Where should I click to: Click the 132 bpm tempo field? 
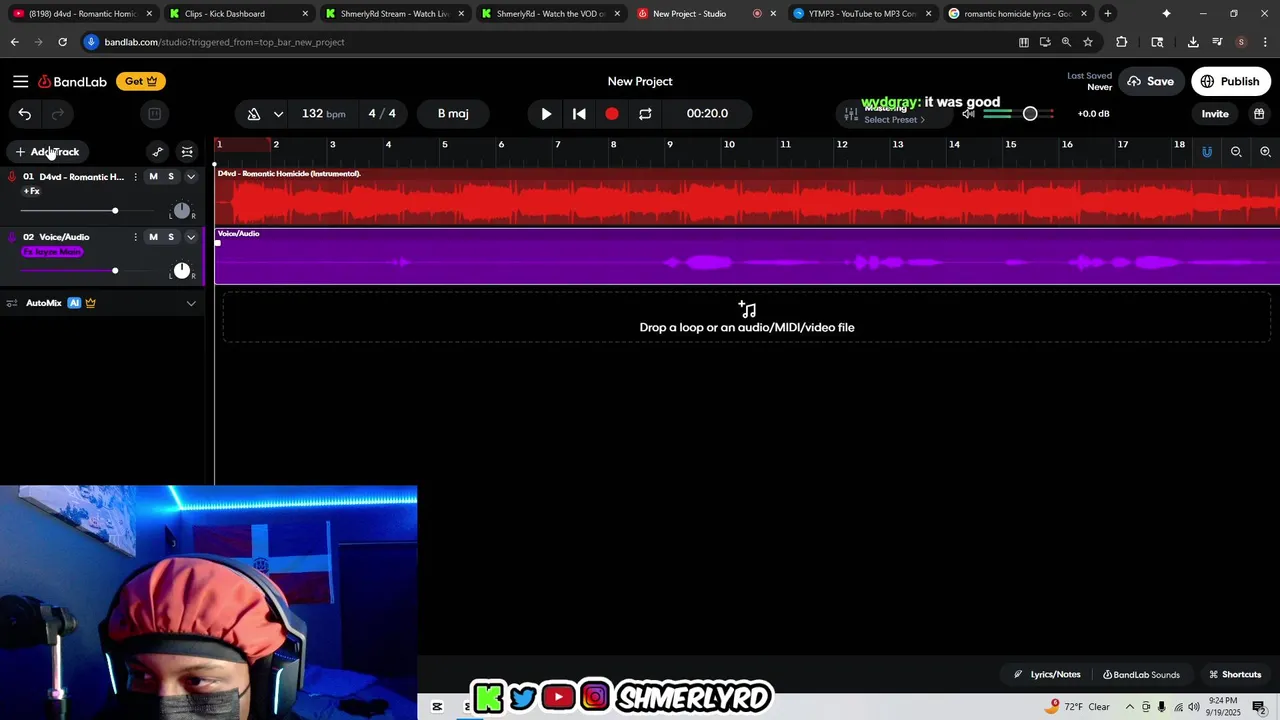(323, 114)
